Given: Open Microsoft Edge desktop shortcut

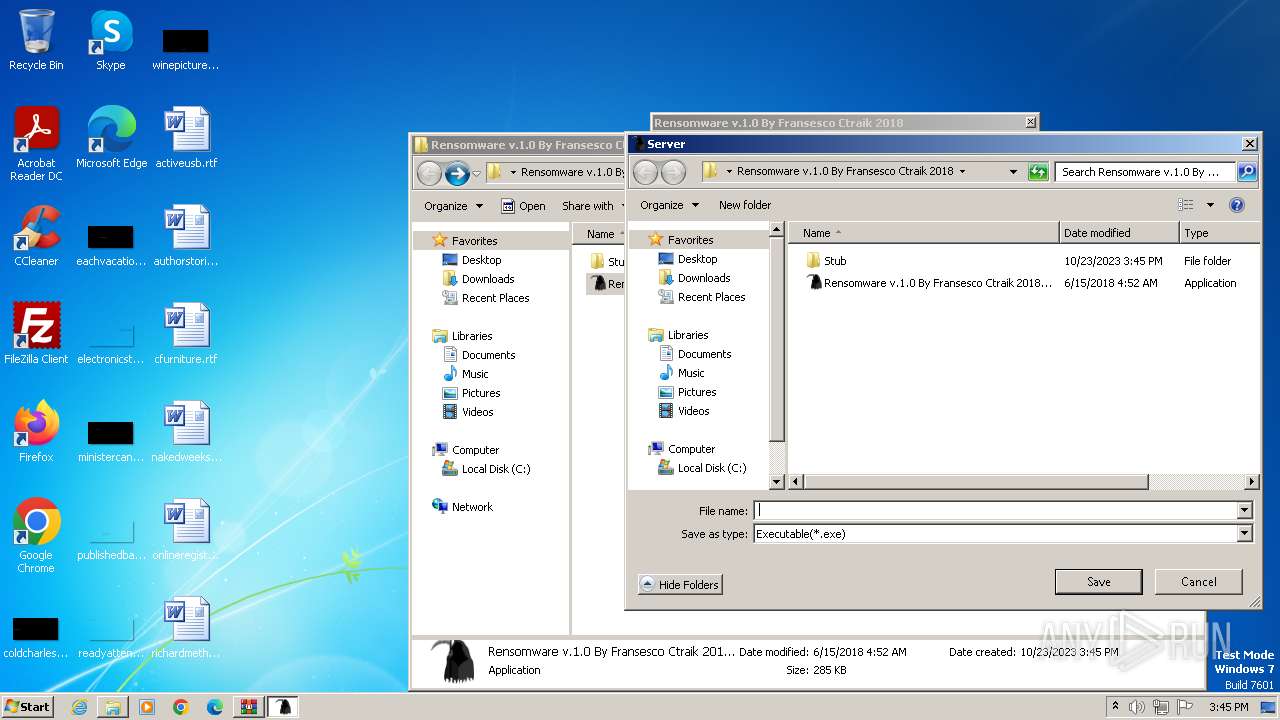Looking at the screenshot, I should click(x=111, y=138).
